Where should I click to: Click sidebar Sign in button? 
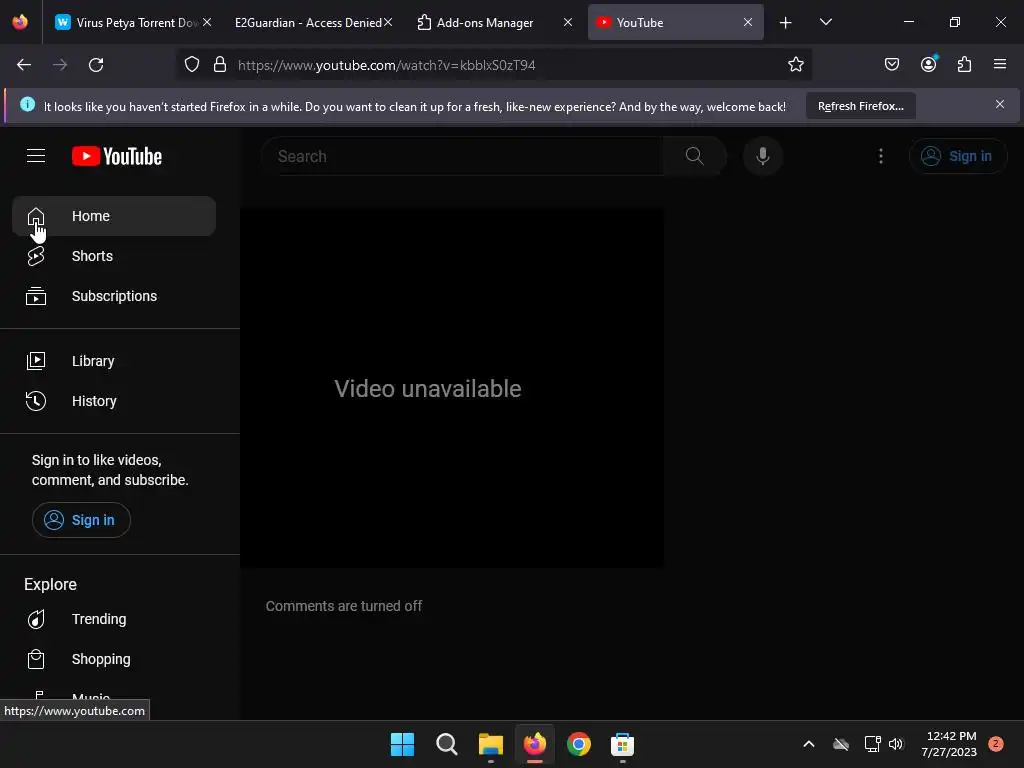click(x=81, y=520)
